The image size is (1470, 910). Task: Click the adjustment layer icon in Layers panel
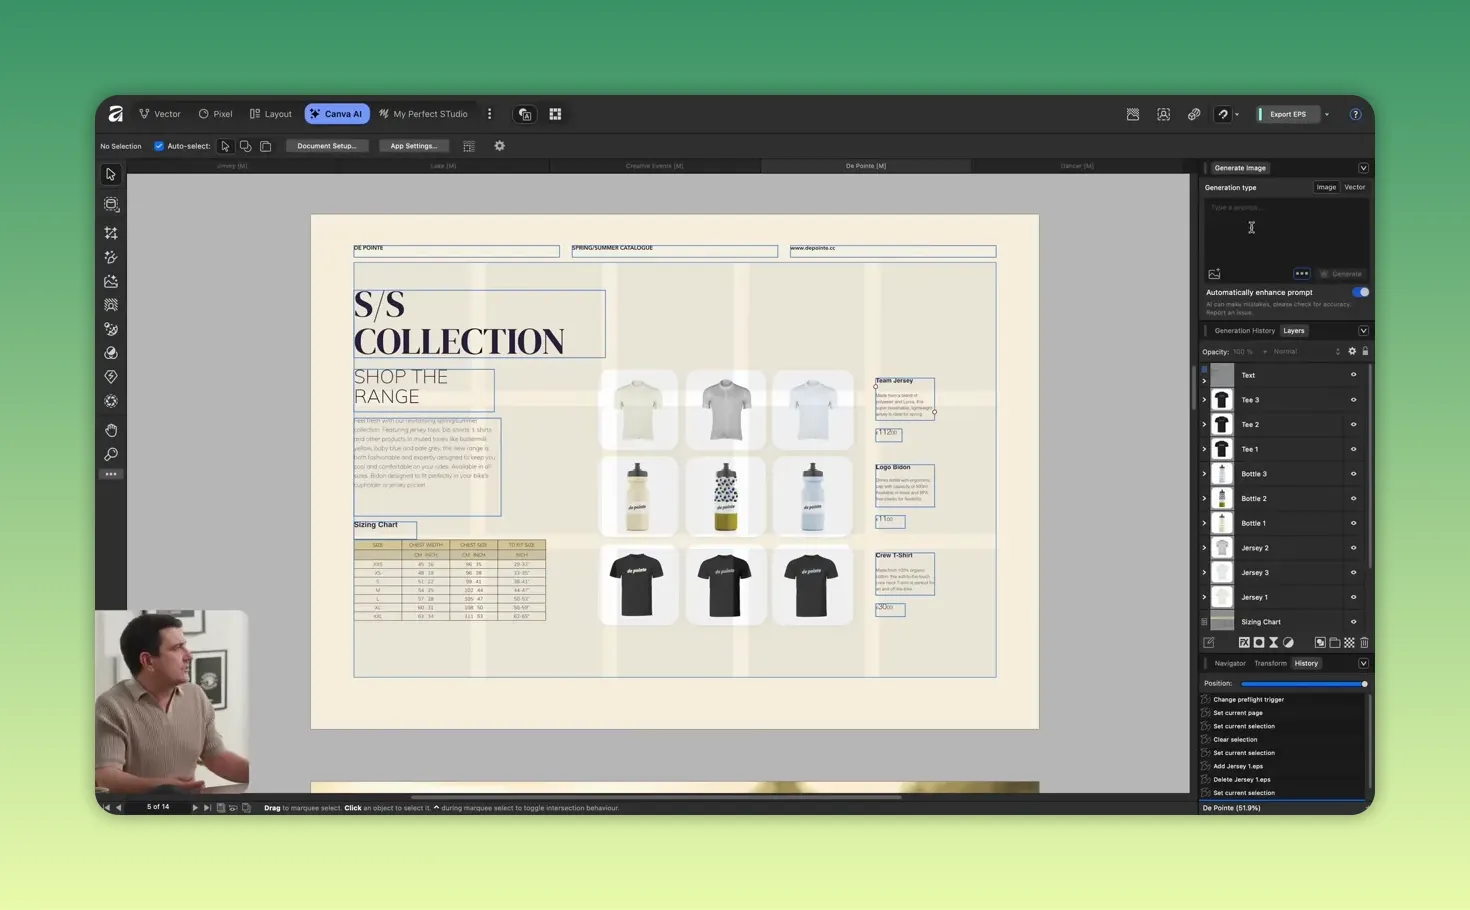tap(1288, 642)
